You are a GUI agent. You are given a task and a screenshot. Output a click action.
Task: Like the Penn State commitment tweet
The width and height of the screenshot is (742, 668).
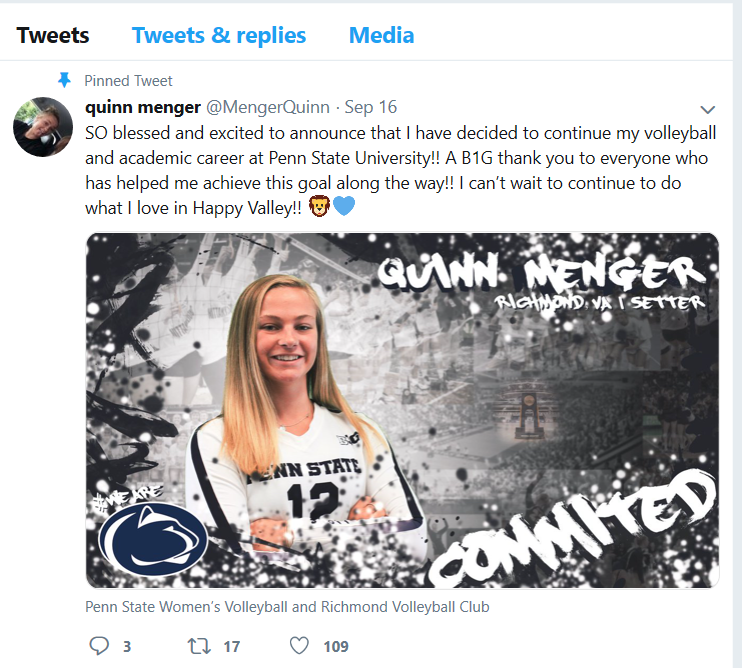296,646
